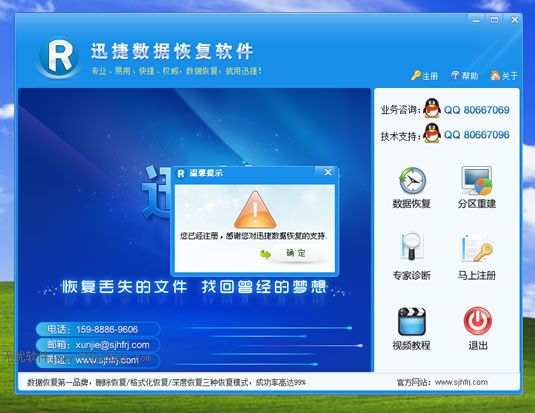Click the email xunjie@sjhfrj.com
Screen dimensions: 535x413
[x=112, y=345]
